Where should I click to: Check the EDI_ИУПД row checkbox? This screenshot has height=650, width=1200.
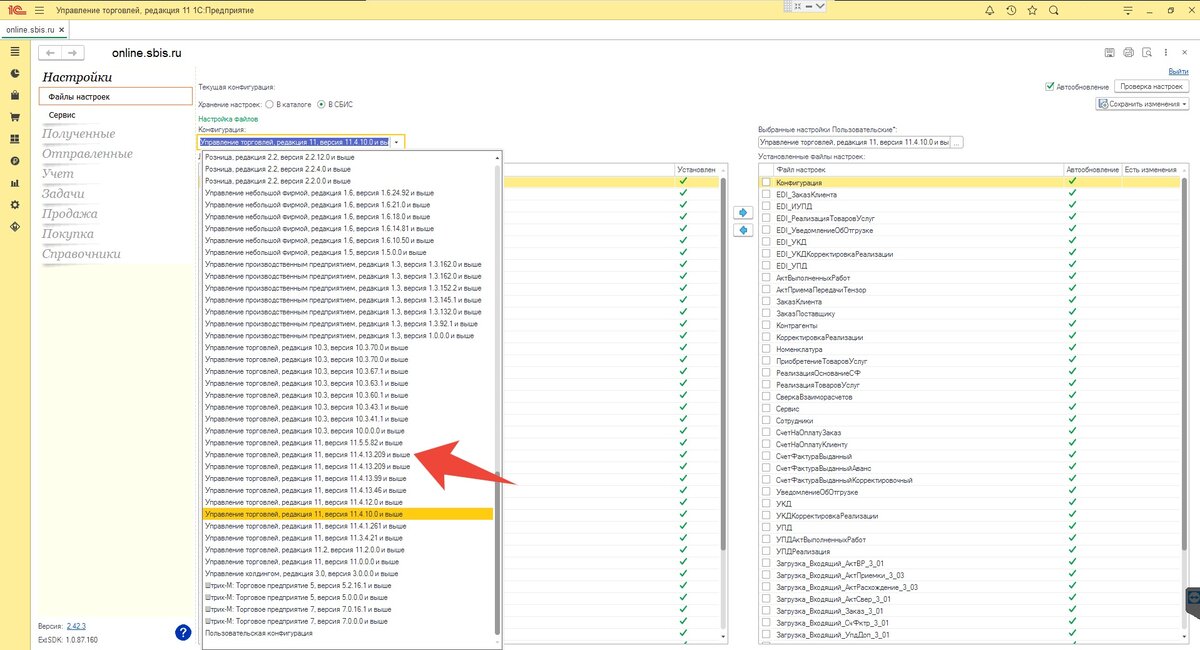click(767, 205)
